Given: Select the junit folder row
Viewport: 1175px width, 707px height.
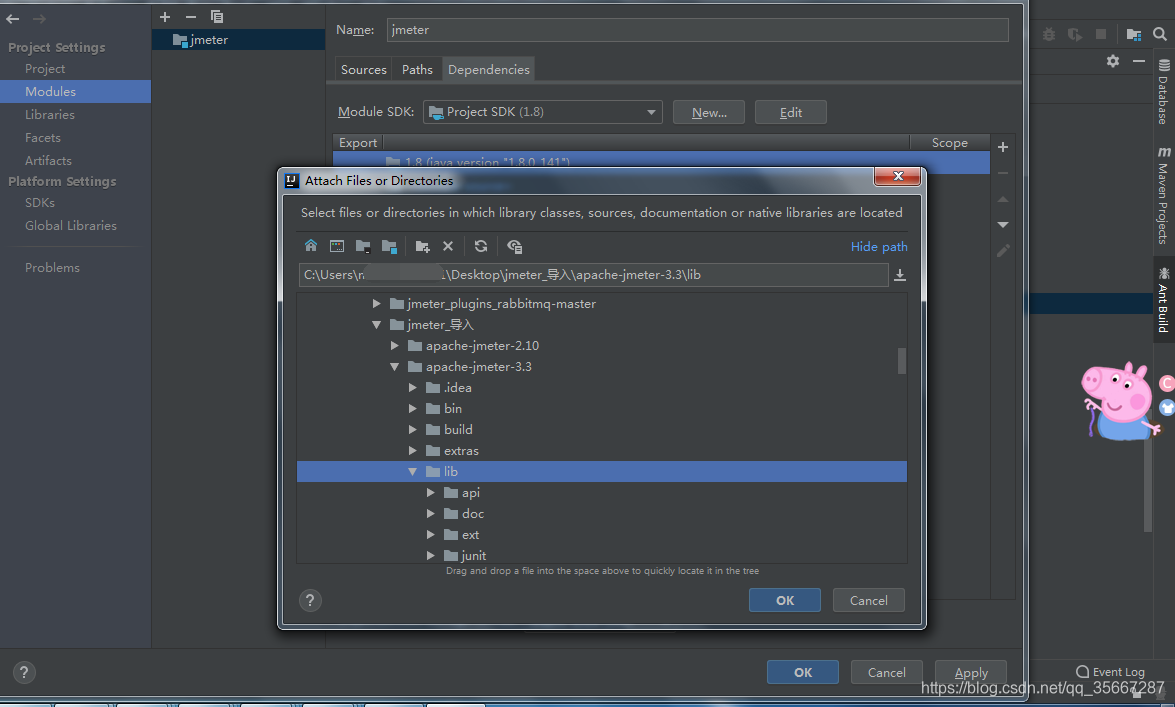Looking at the screenshot, I should (602, 556).
